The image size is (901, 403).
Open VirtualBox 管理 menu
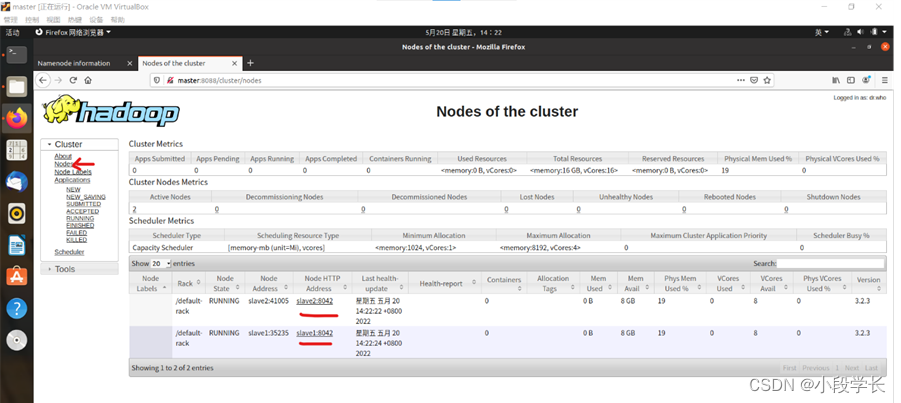click(10, 20)
